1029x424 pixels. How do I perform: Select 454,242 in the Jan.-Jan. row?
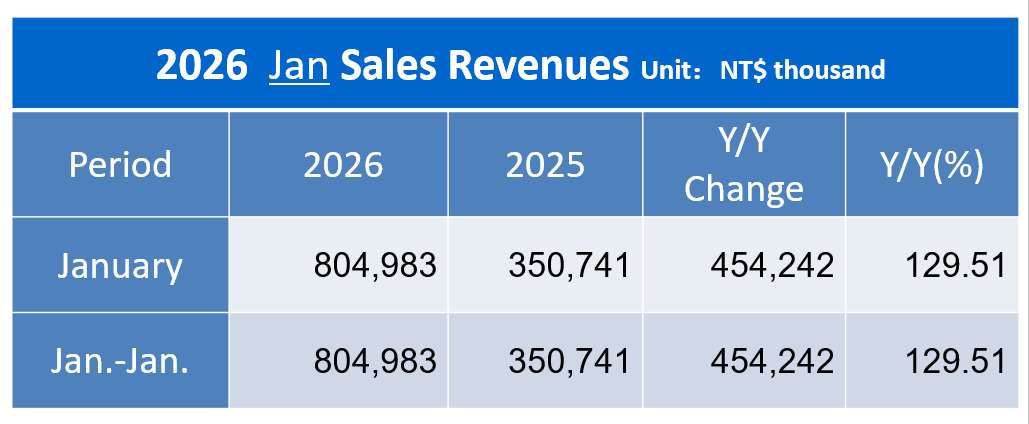(772, 360)
